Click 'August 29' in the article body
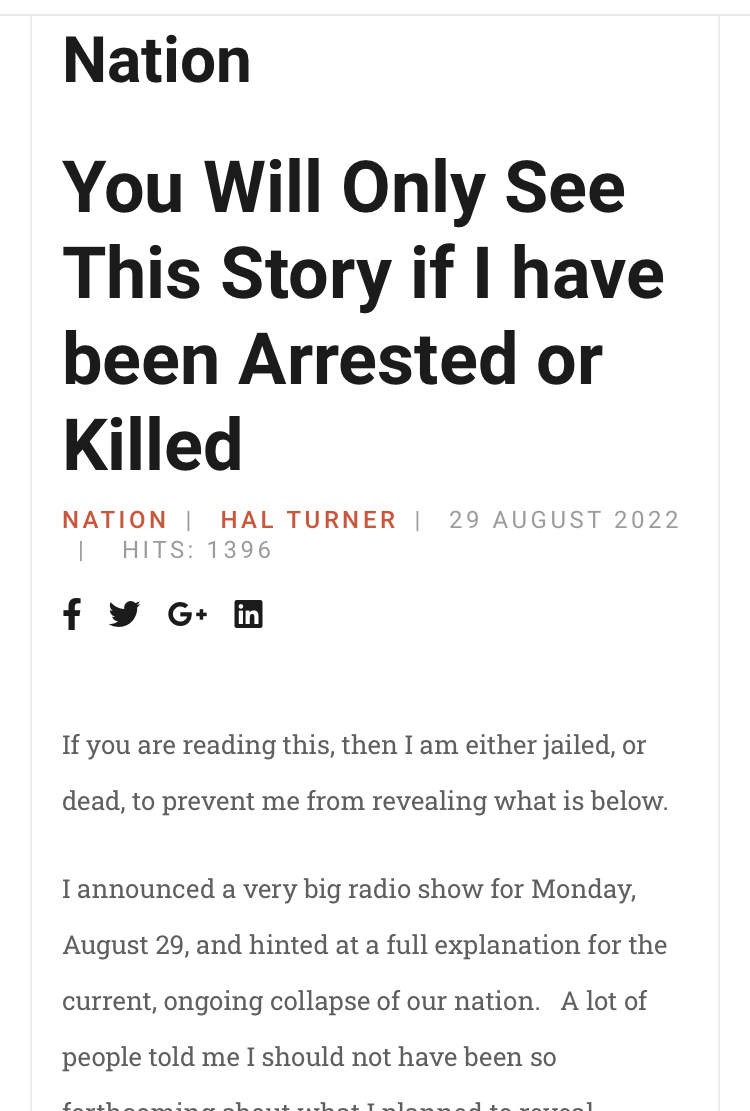750x1111 pixels. point(124,945)
